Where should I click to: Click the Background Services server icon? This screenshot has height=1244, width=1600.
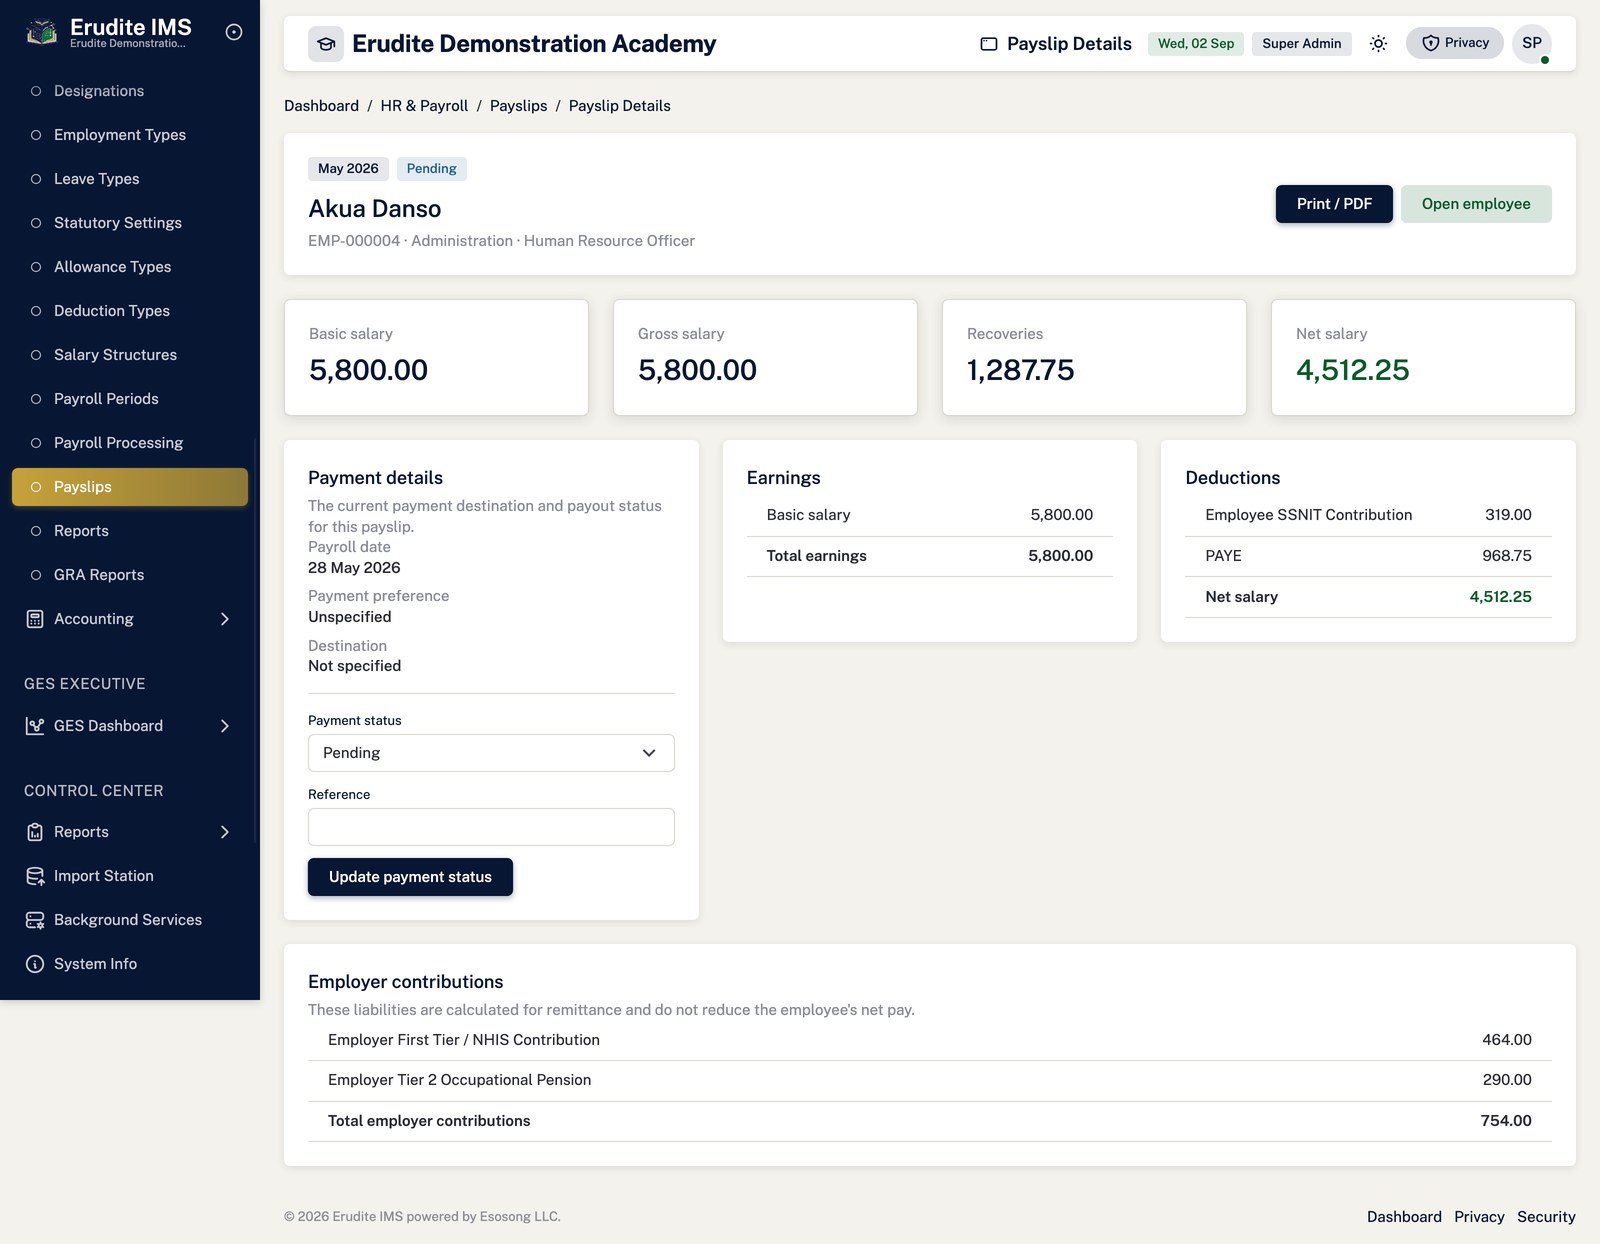point(35,920)
